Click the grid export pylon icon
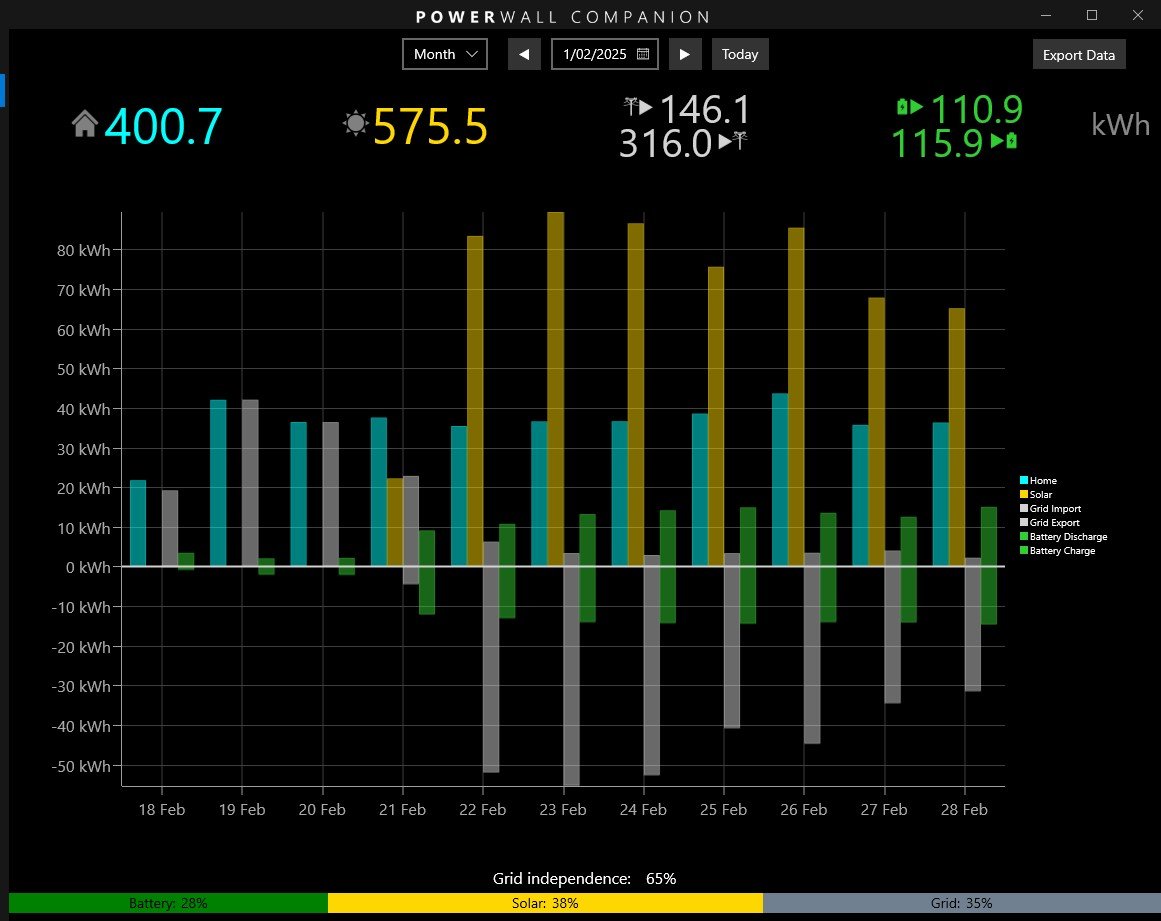 (x=739, y=140)
